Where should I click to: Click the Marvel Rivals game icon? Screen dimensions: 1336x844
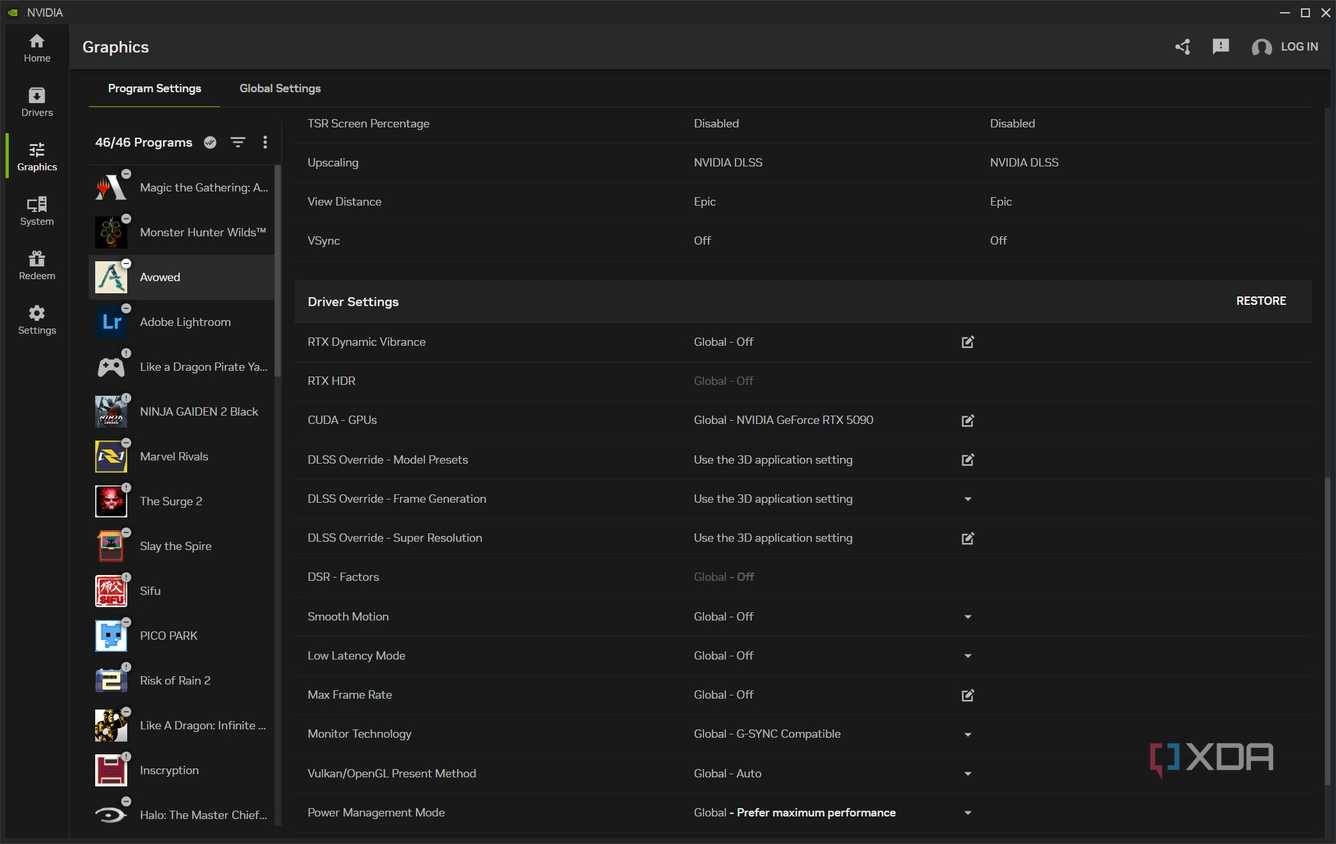(111, 456)
